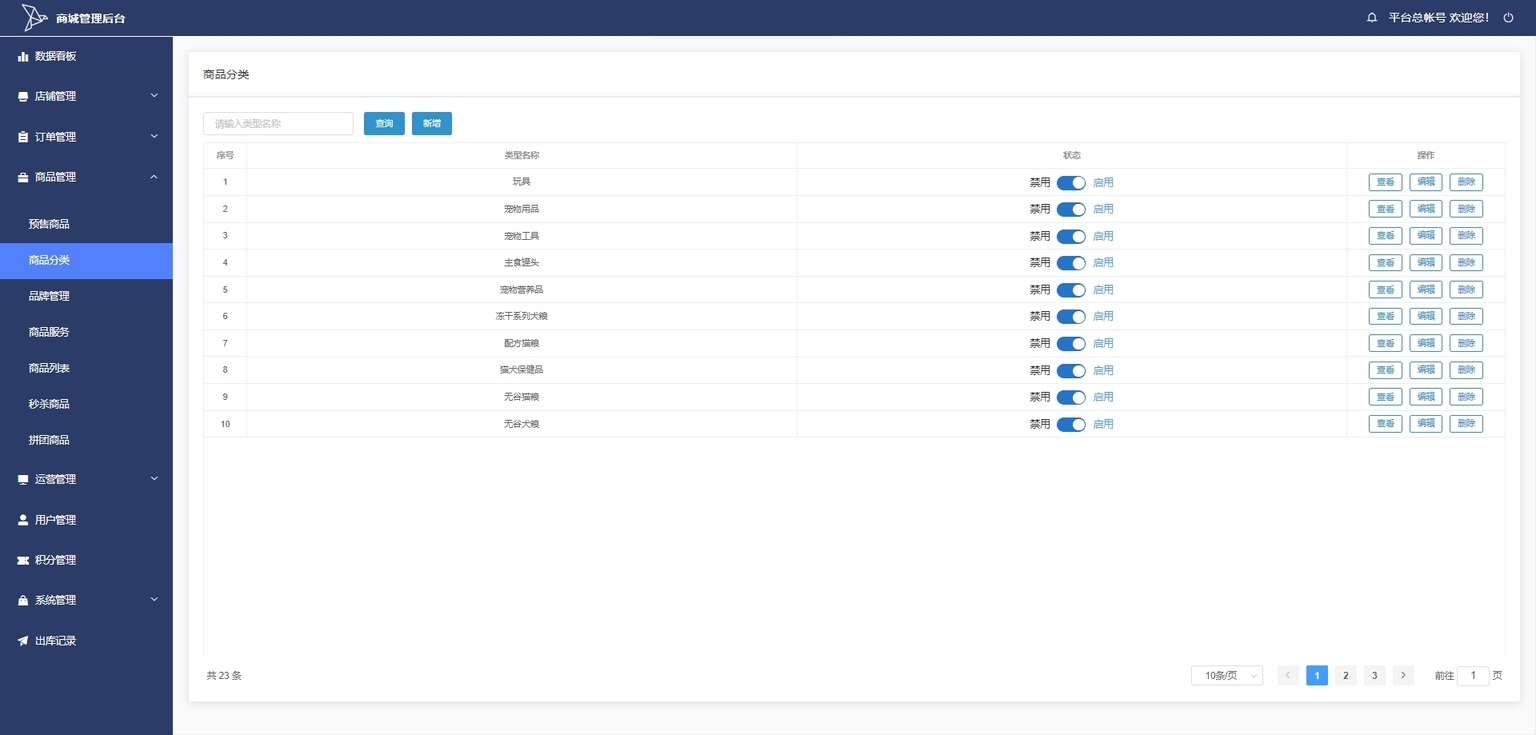Viewport: 1536px width, 735px height.
Task: Select 商品分类 in sidebar
Action: (x=86, y=260)
